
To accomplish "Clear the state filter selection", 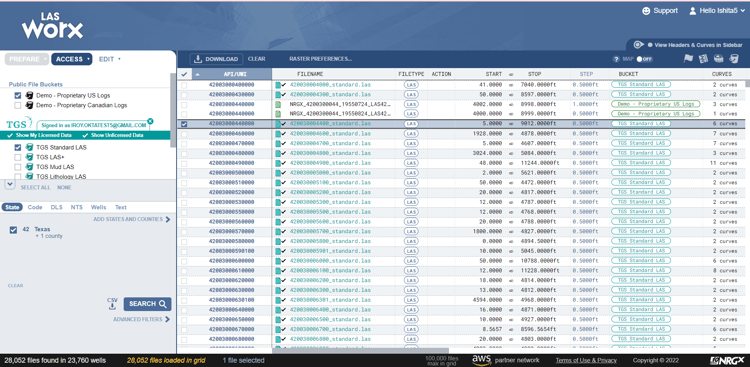I will coord(15,286).
